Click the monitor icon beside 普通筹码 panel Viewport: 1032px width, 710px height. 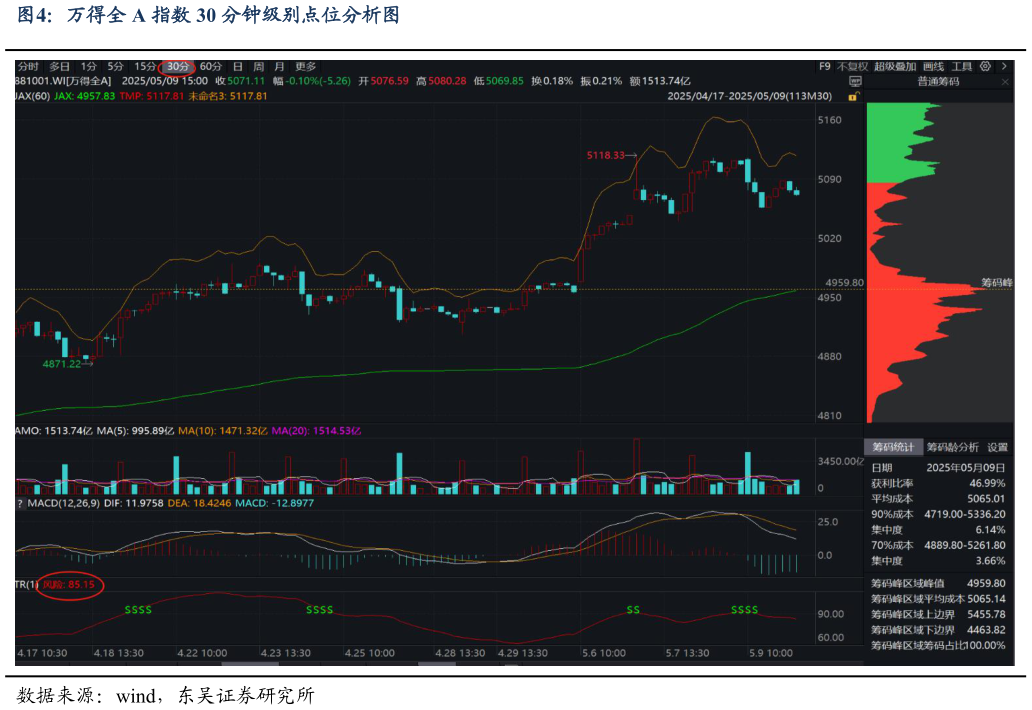[x=855, y=81]
